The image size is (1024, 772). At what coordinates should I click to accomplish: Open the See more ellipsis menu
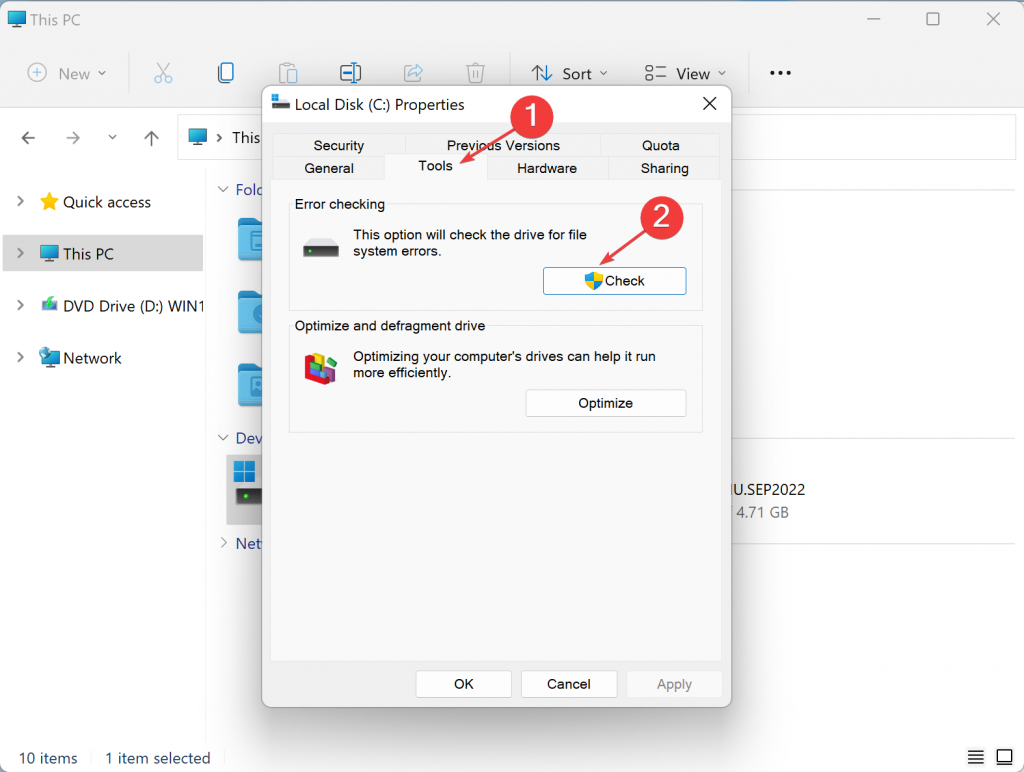coord(780,73)
